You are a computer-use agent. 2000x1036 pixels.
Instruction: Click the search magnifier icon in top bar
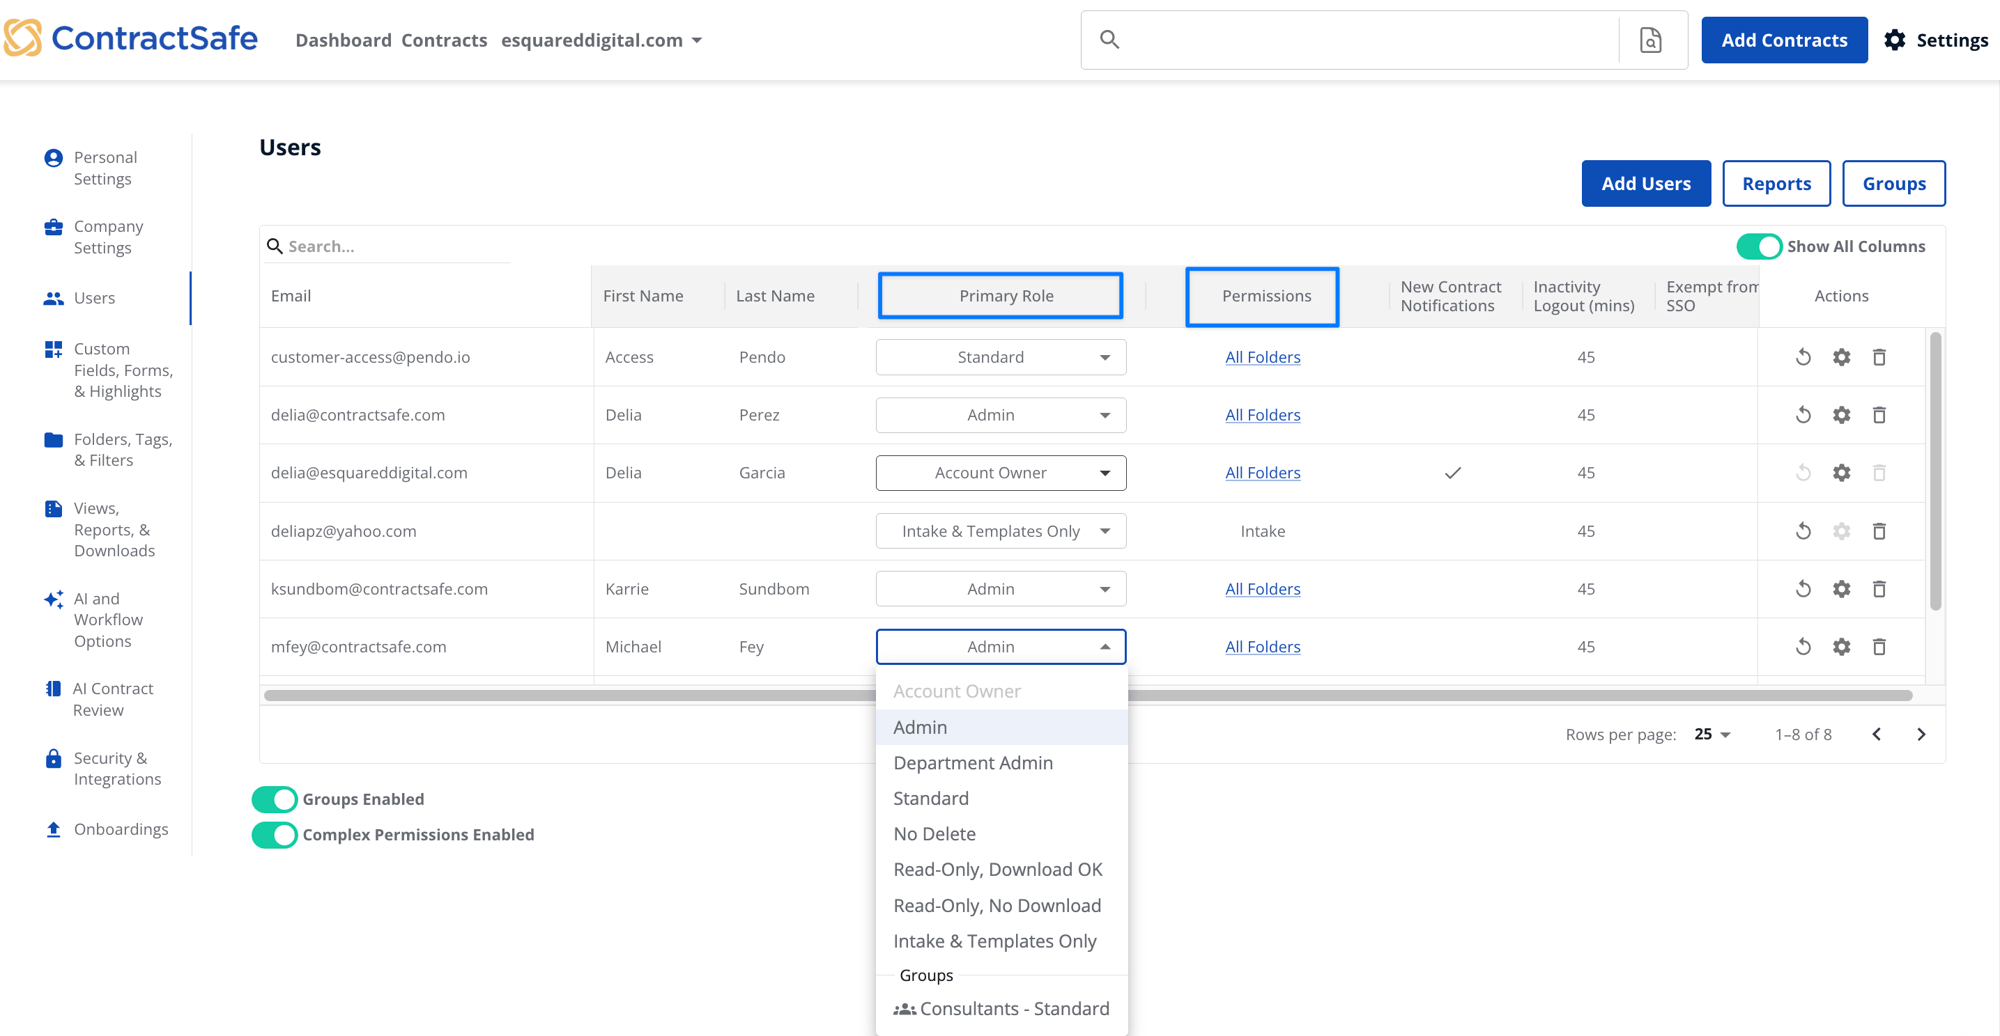(x=1109, y=40)
